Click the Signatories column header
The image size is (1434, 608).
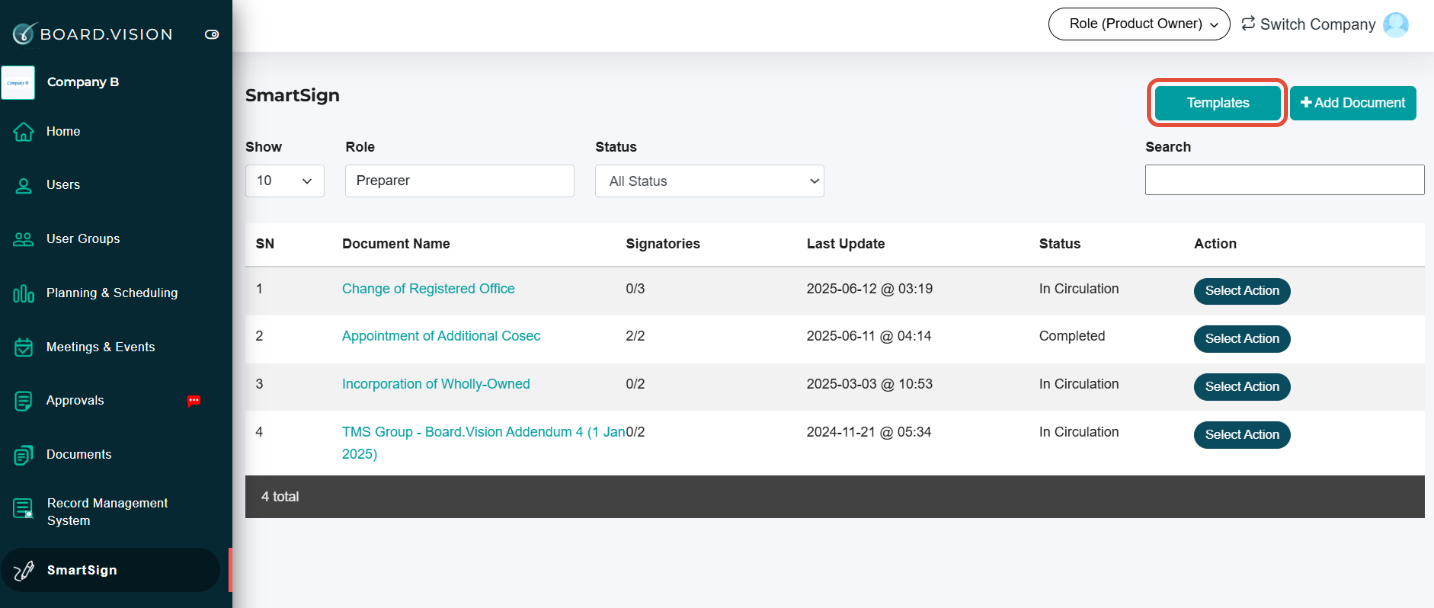point(663,244)
